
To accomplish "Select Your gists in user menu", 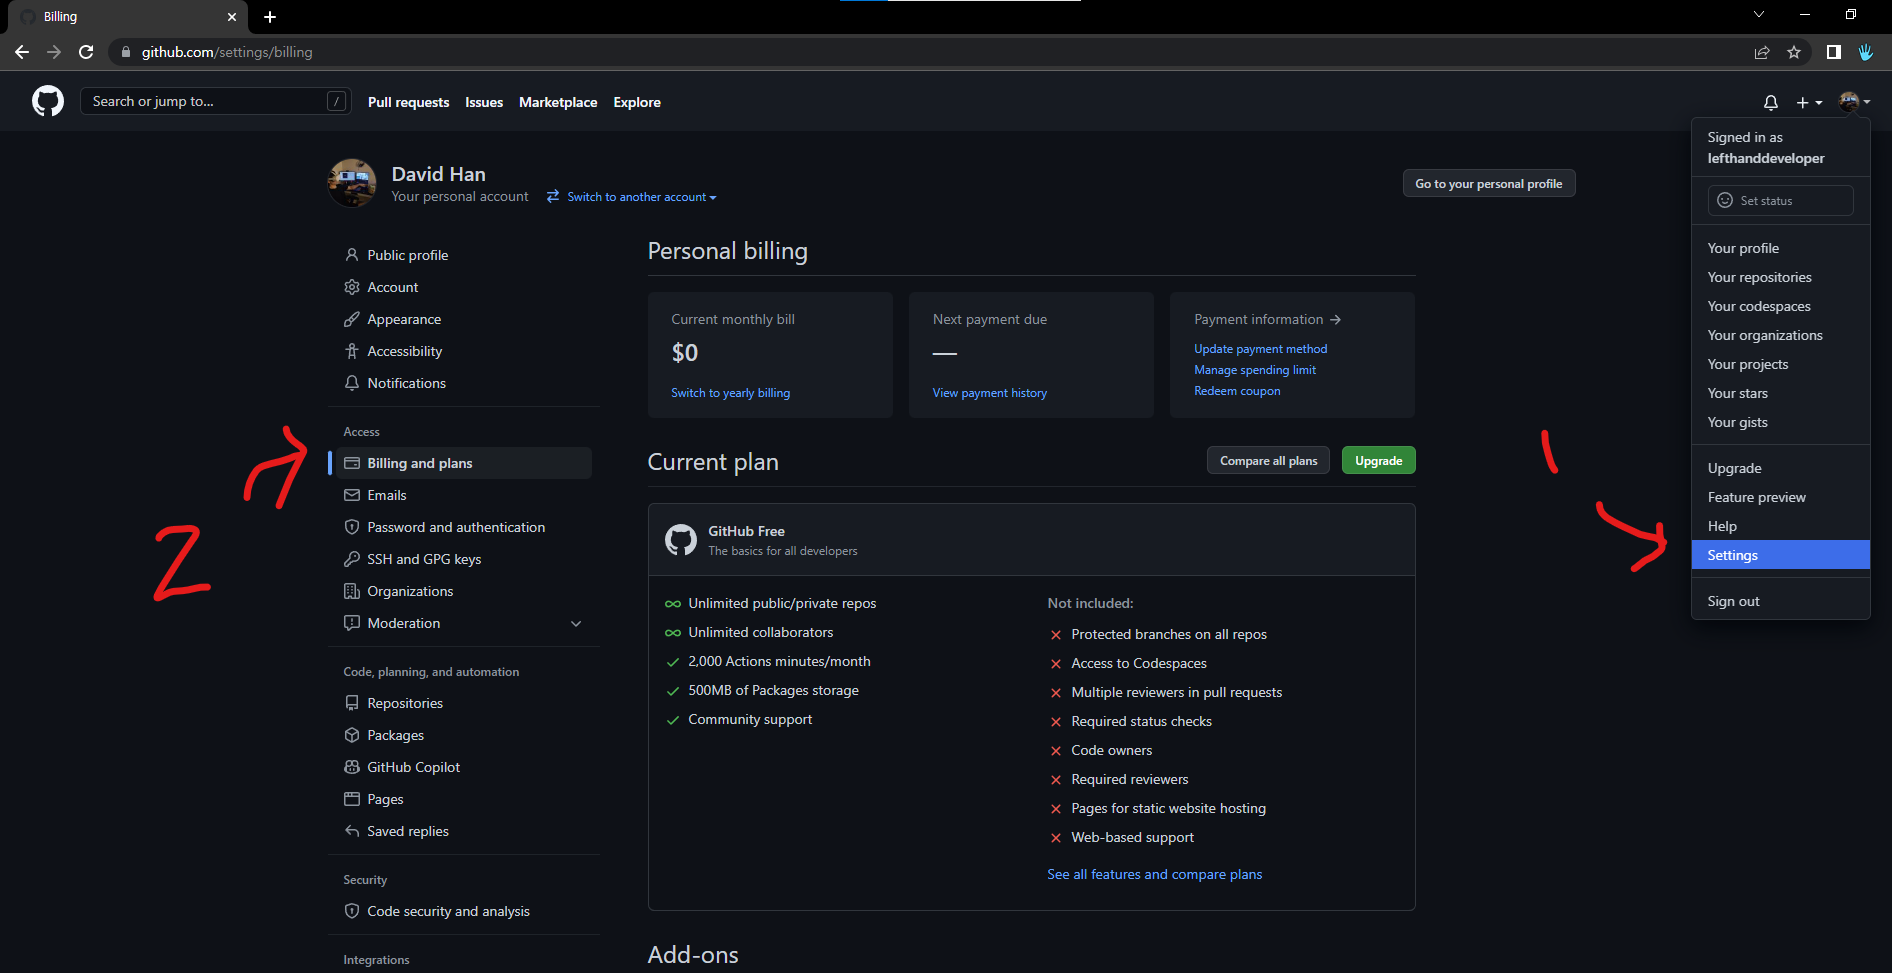I will click(x=1781, y=422).
